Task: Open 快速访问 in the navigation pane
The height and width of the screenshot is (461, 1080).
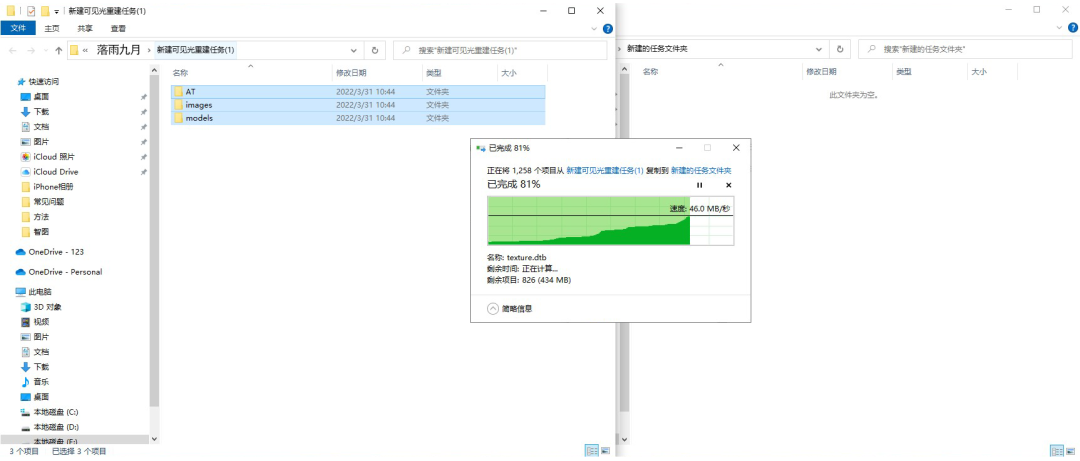Action: 43,81
